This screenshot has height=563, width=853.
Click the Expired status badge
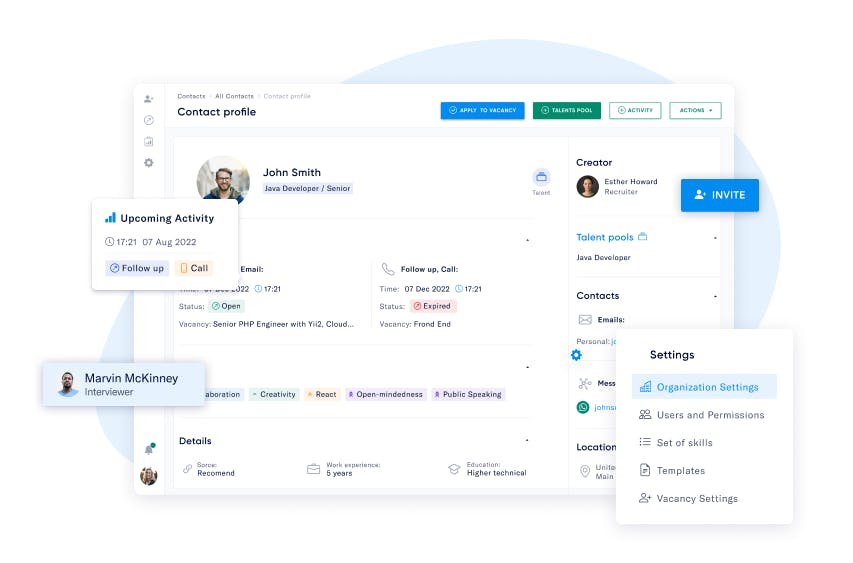tap(433, 306)
